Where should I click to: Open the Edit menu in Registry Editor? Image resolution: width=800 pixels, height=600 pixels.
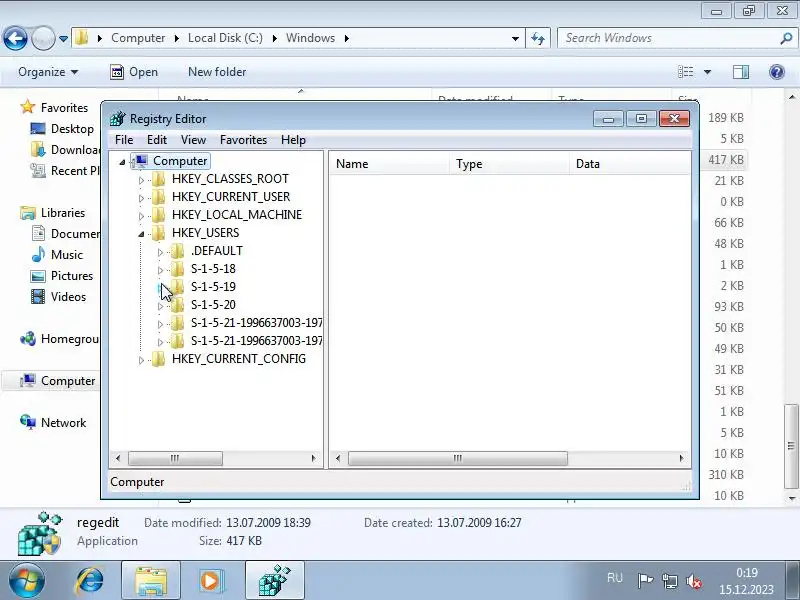(157, 140)
